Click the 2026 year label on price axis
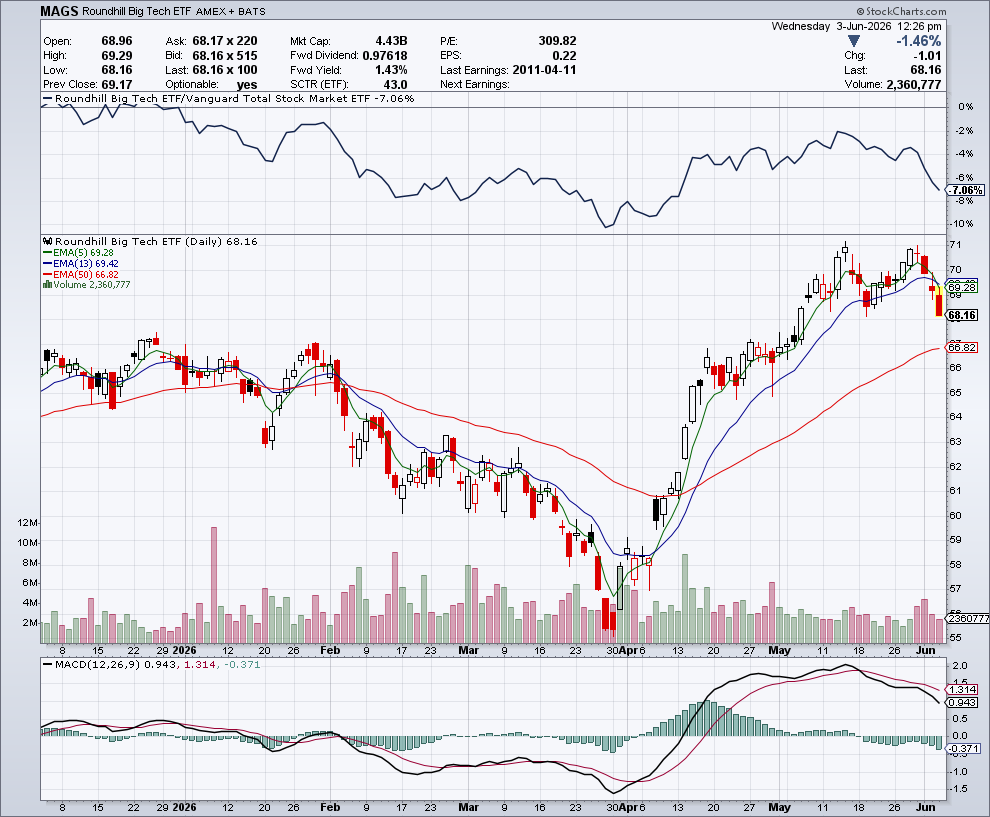Image resolution: width=990 pixels, height=817 pixels. (184, 650)
